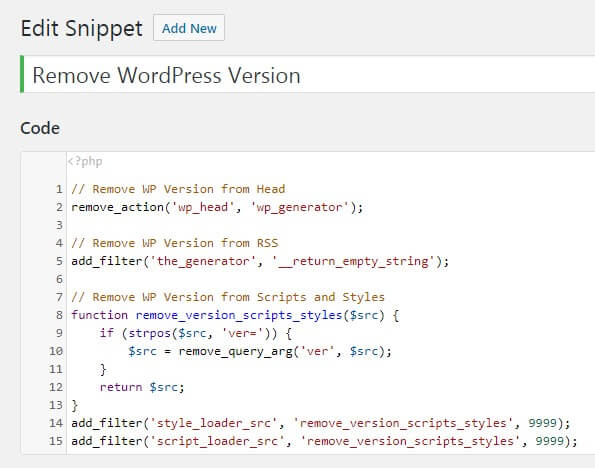
Task: Click the remove_action wp_head code line
Action: (x=217, y=207)
